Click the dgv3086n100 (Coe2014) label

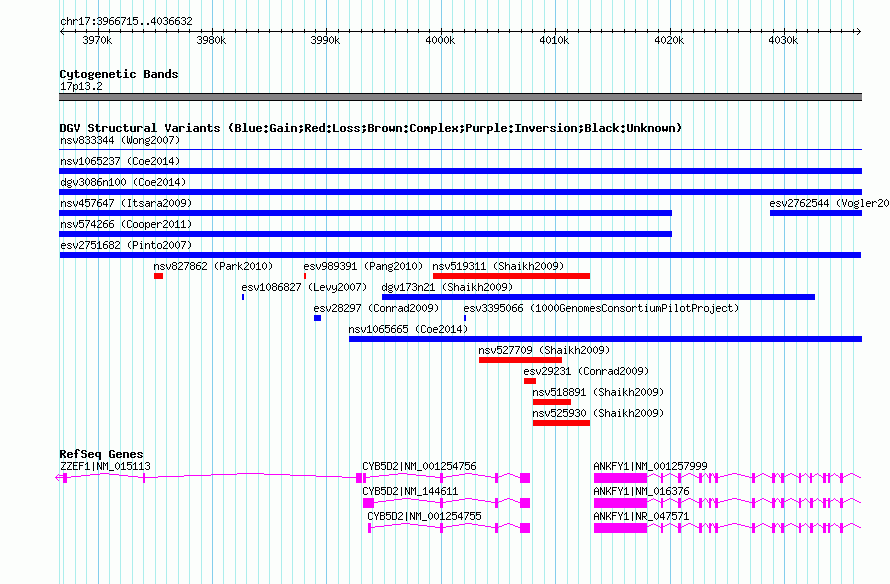coord(123,182)
